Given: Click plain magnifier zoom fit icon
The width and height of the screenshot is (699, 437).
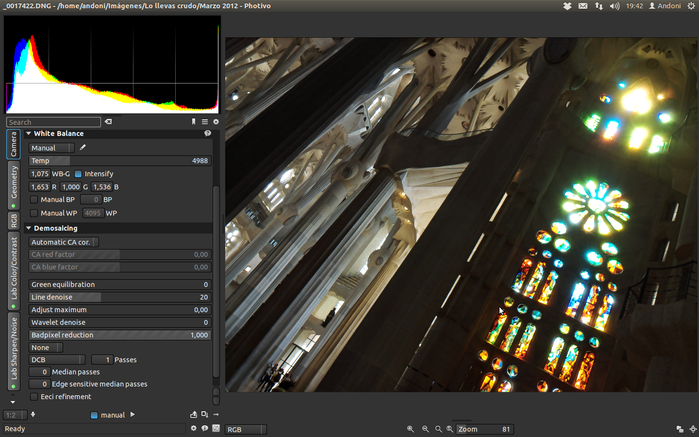Looking at the screenshot, I should 439,429.
